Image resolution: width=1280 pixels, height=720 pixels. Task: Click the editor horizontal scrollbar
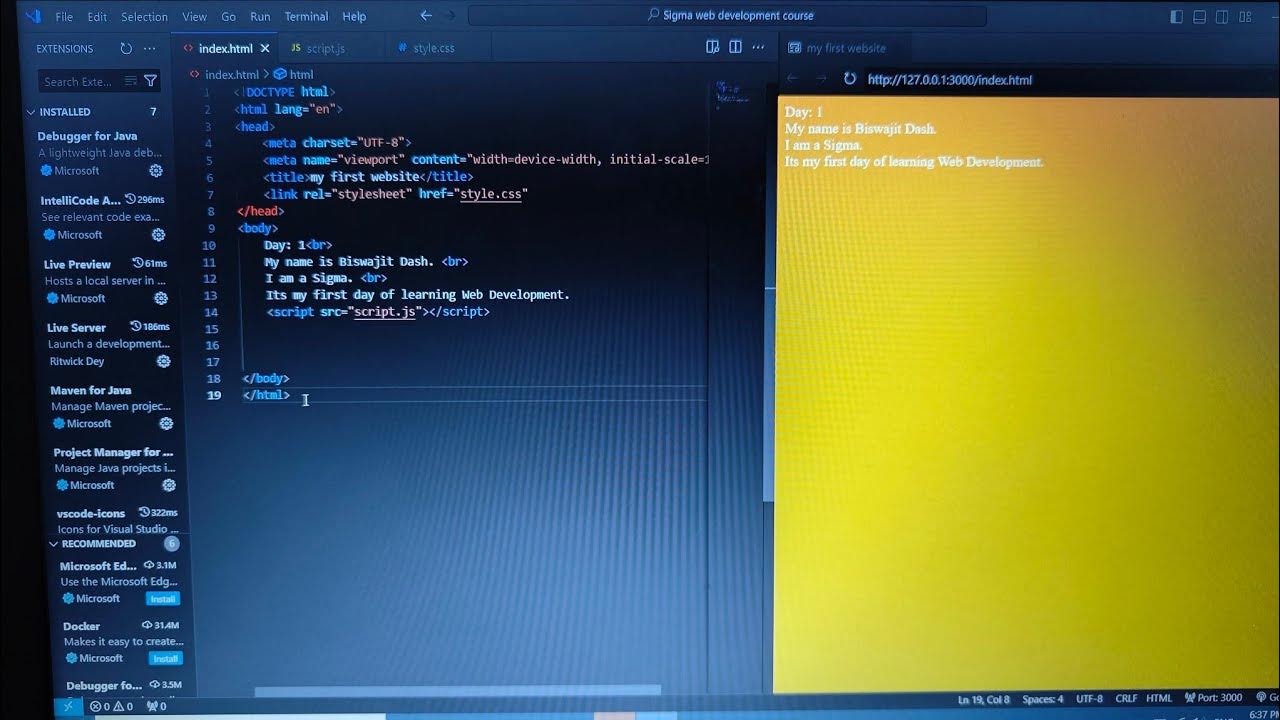pos(458,690)
